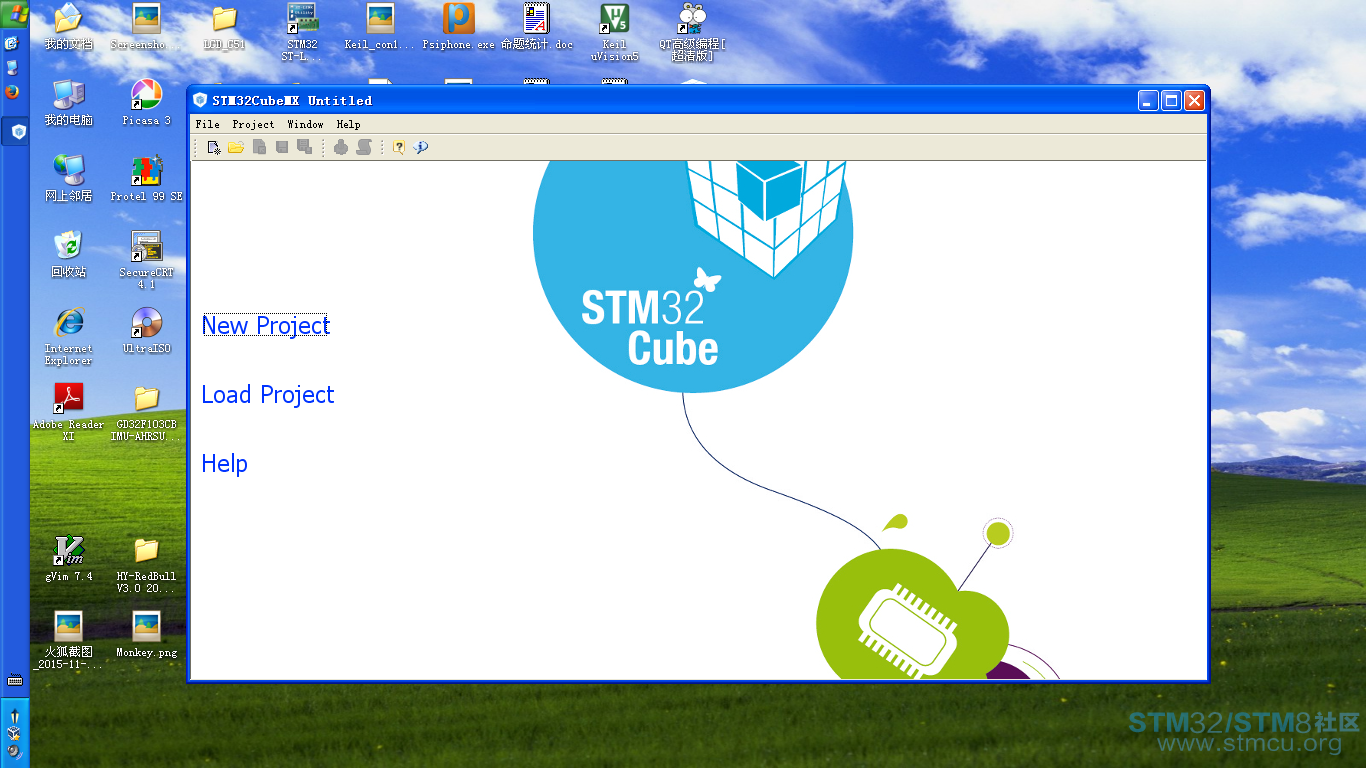Select the Picasa 3 shortcut
Viewport: 1366px width, 768px height.
point(146,103)
